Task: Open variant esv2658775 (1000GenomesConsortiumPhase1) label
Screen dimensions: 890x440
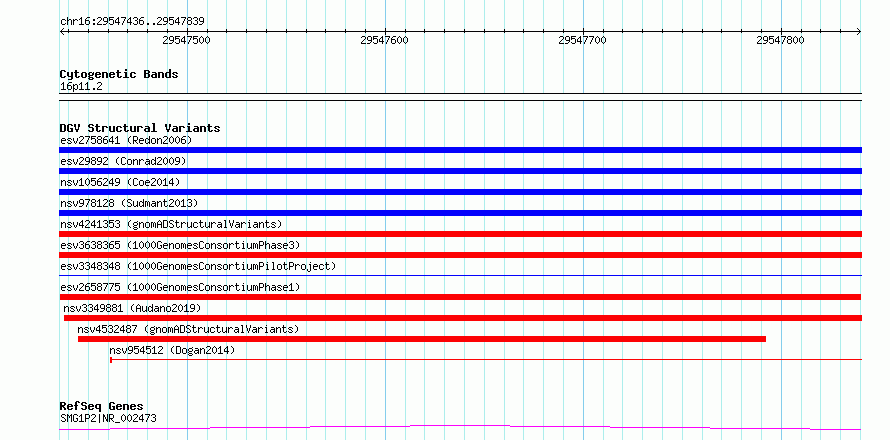Action: pos(180,287)
